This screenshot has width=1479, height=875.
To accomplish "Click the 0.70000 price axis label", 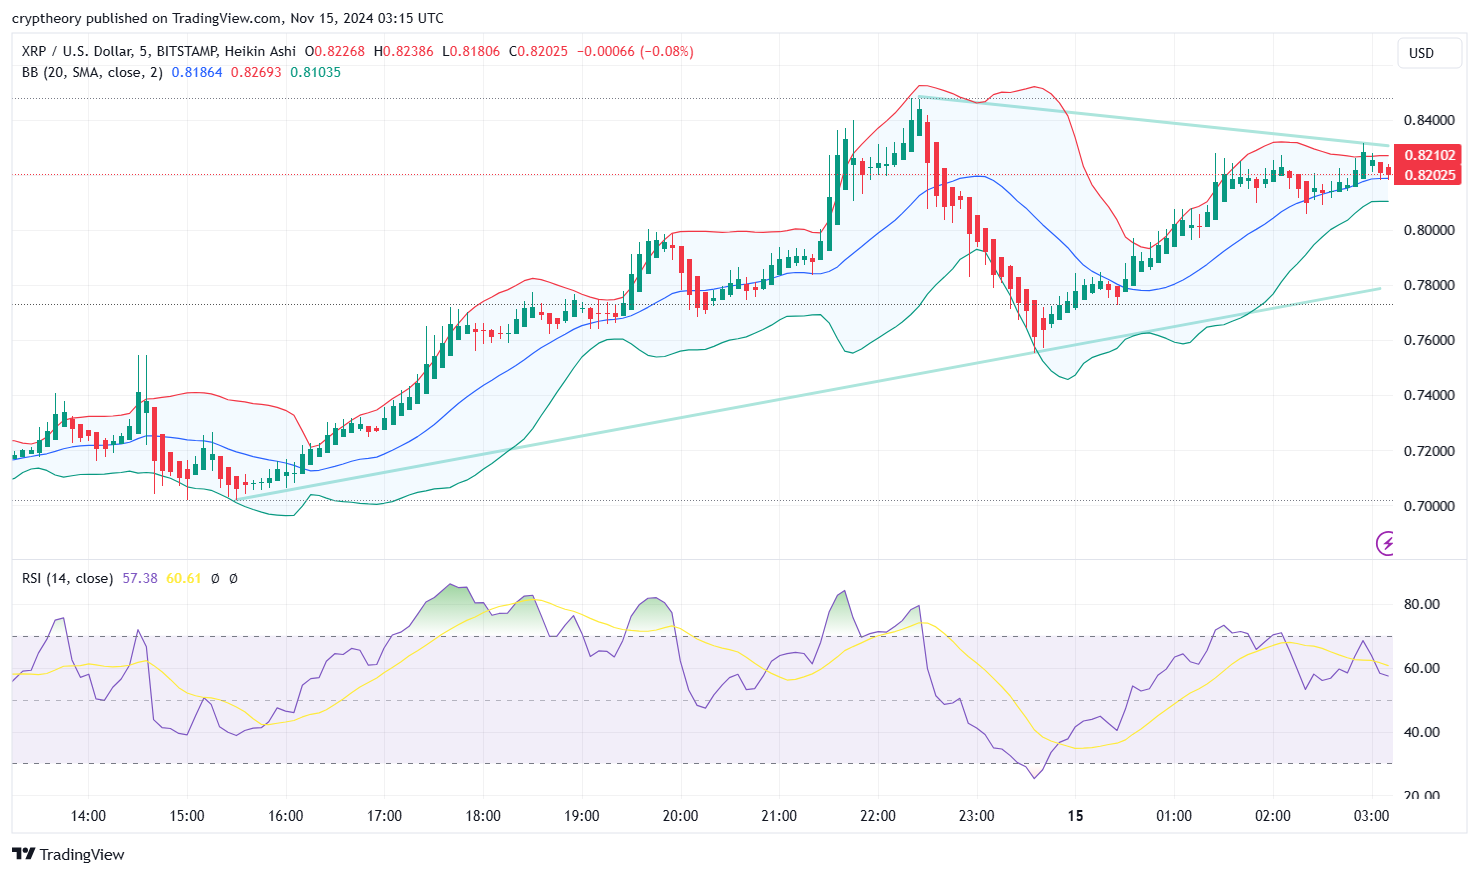I will point(1429,506).
